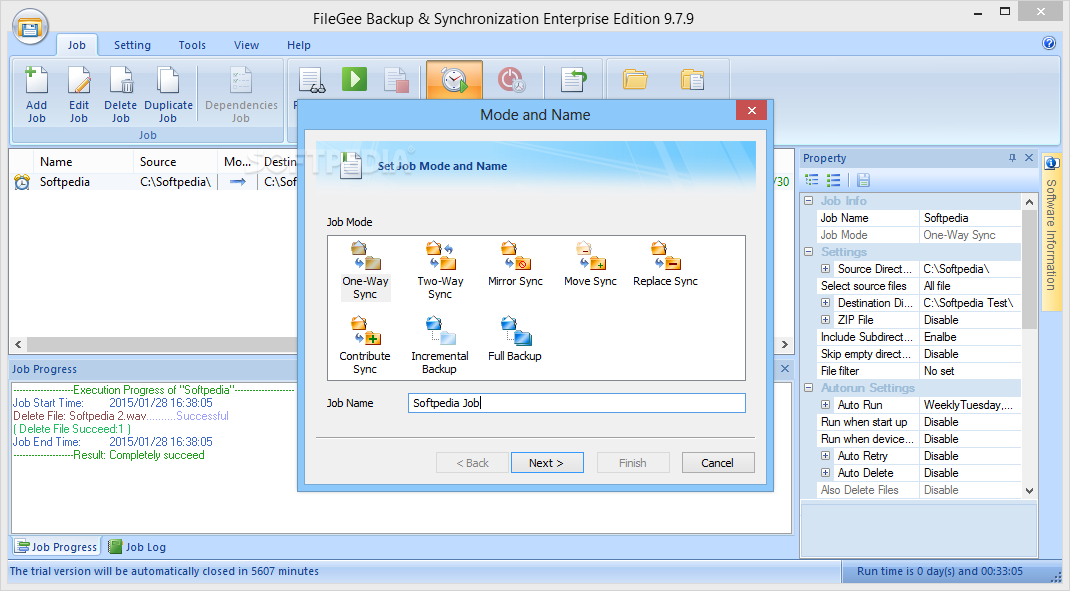Expand the Auto Retry property

click(826, 456)
